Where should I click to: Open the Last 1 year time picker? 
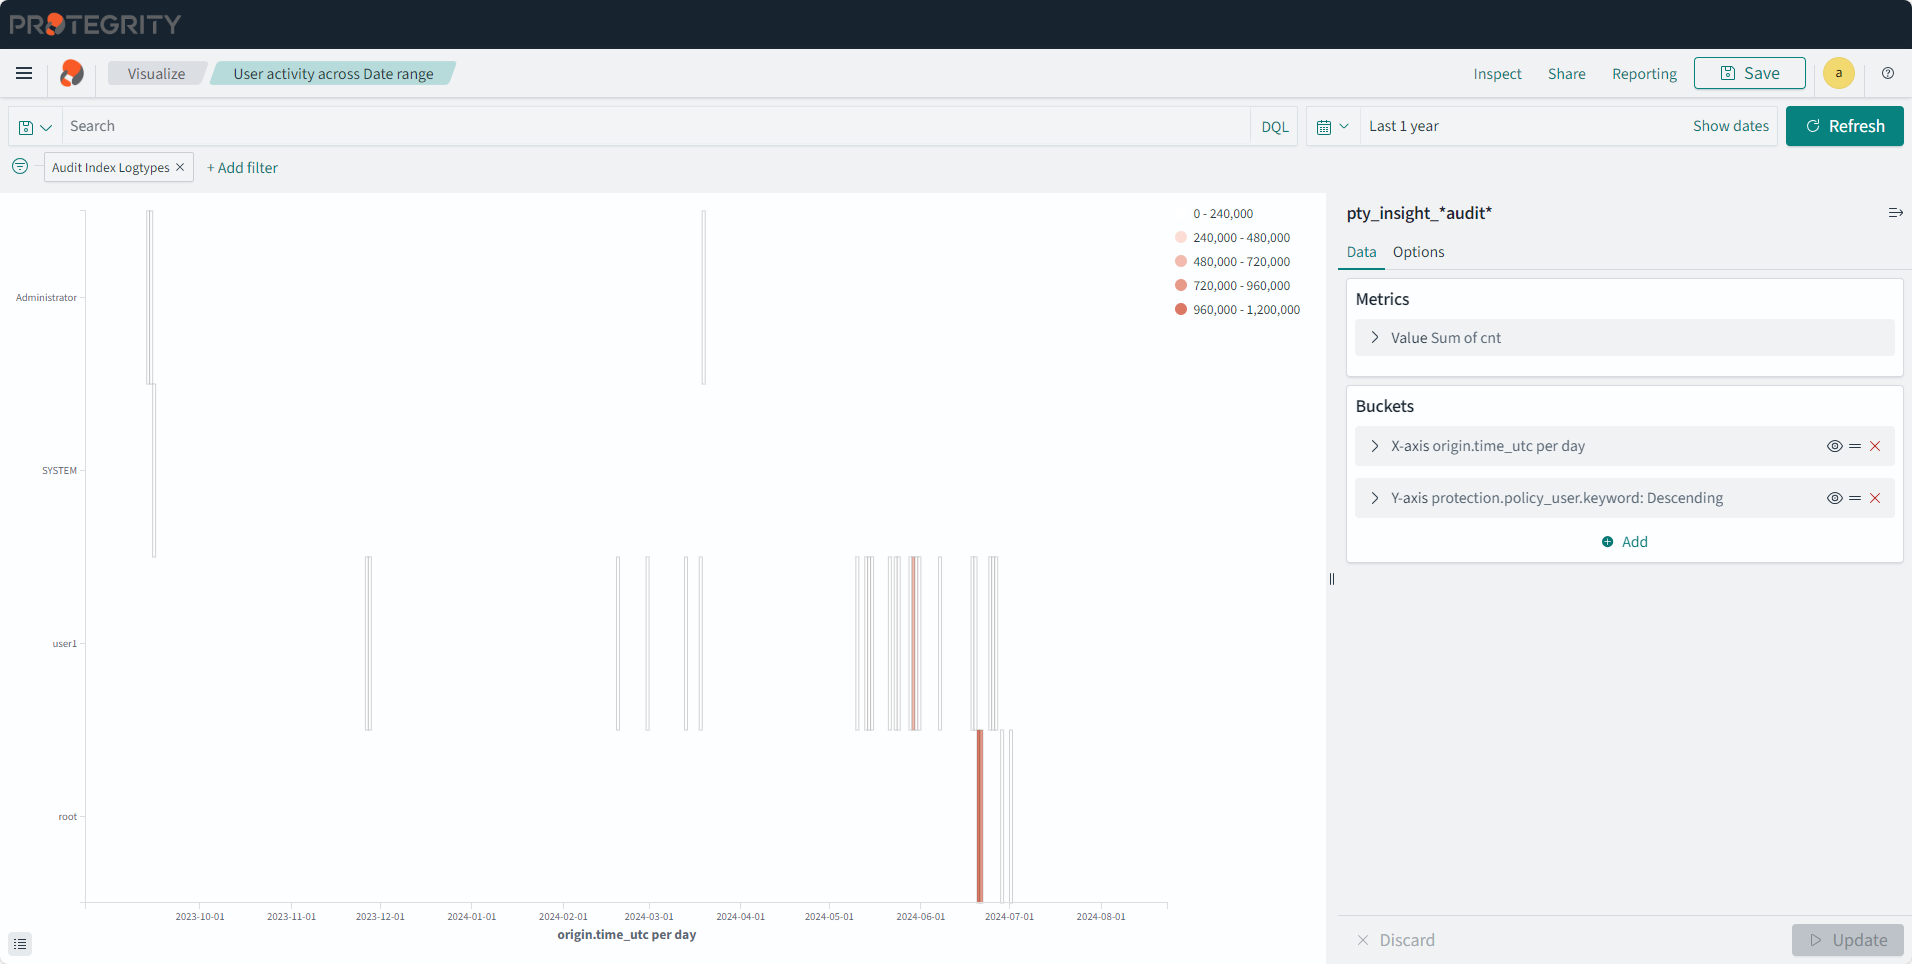pyautogui.click(x=1404, y=126)
